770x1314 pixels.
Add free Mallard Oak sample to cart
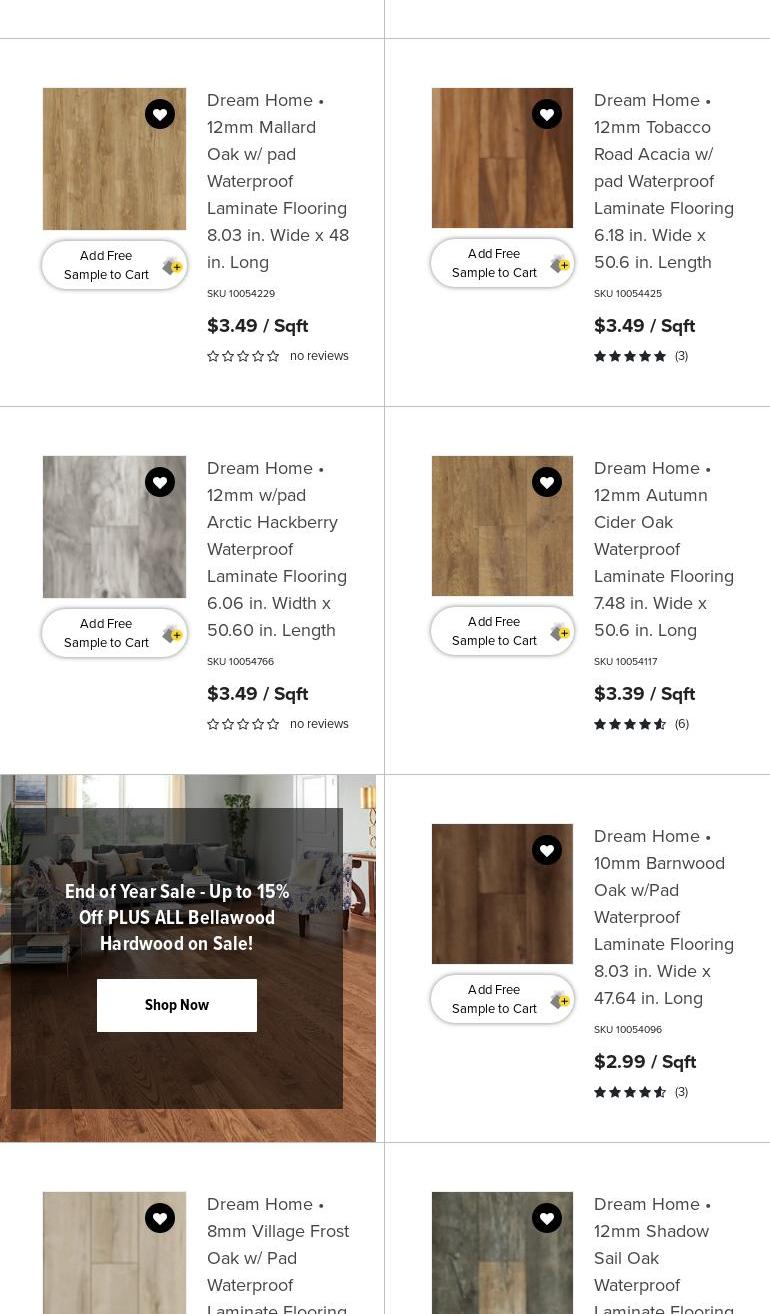[114, 265]
